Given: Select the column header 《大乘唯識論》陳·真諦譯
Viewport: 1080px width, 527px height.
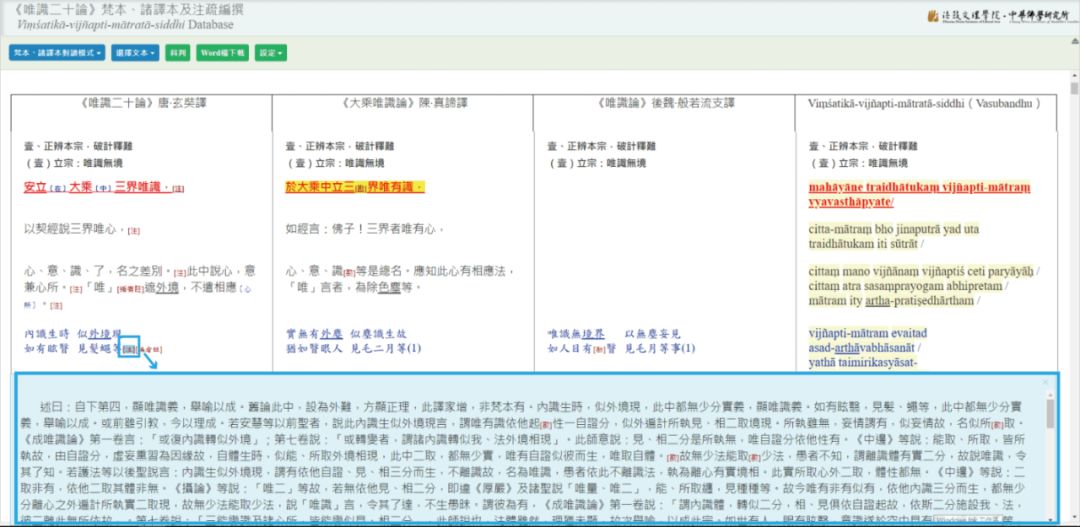Looking at the screenshot, I should [x=402, y=103].
